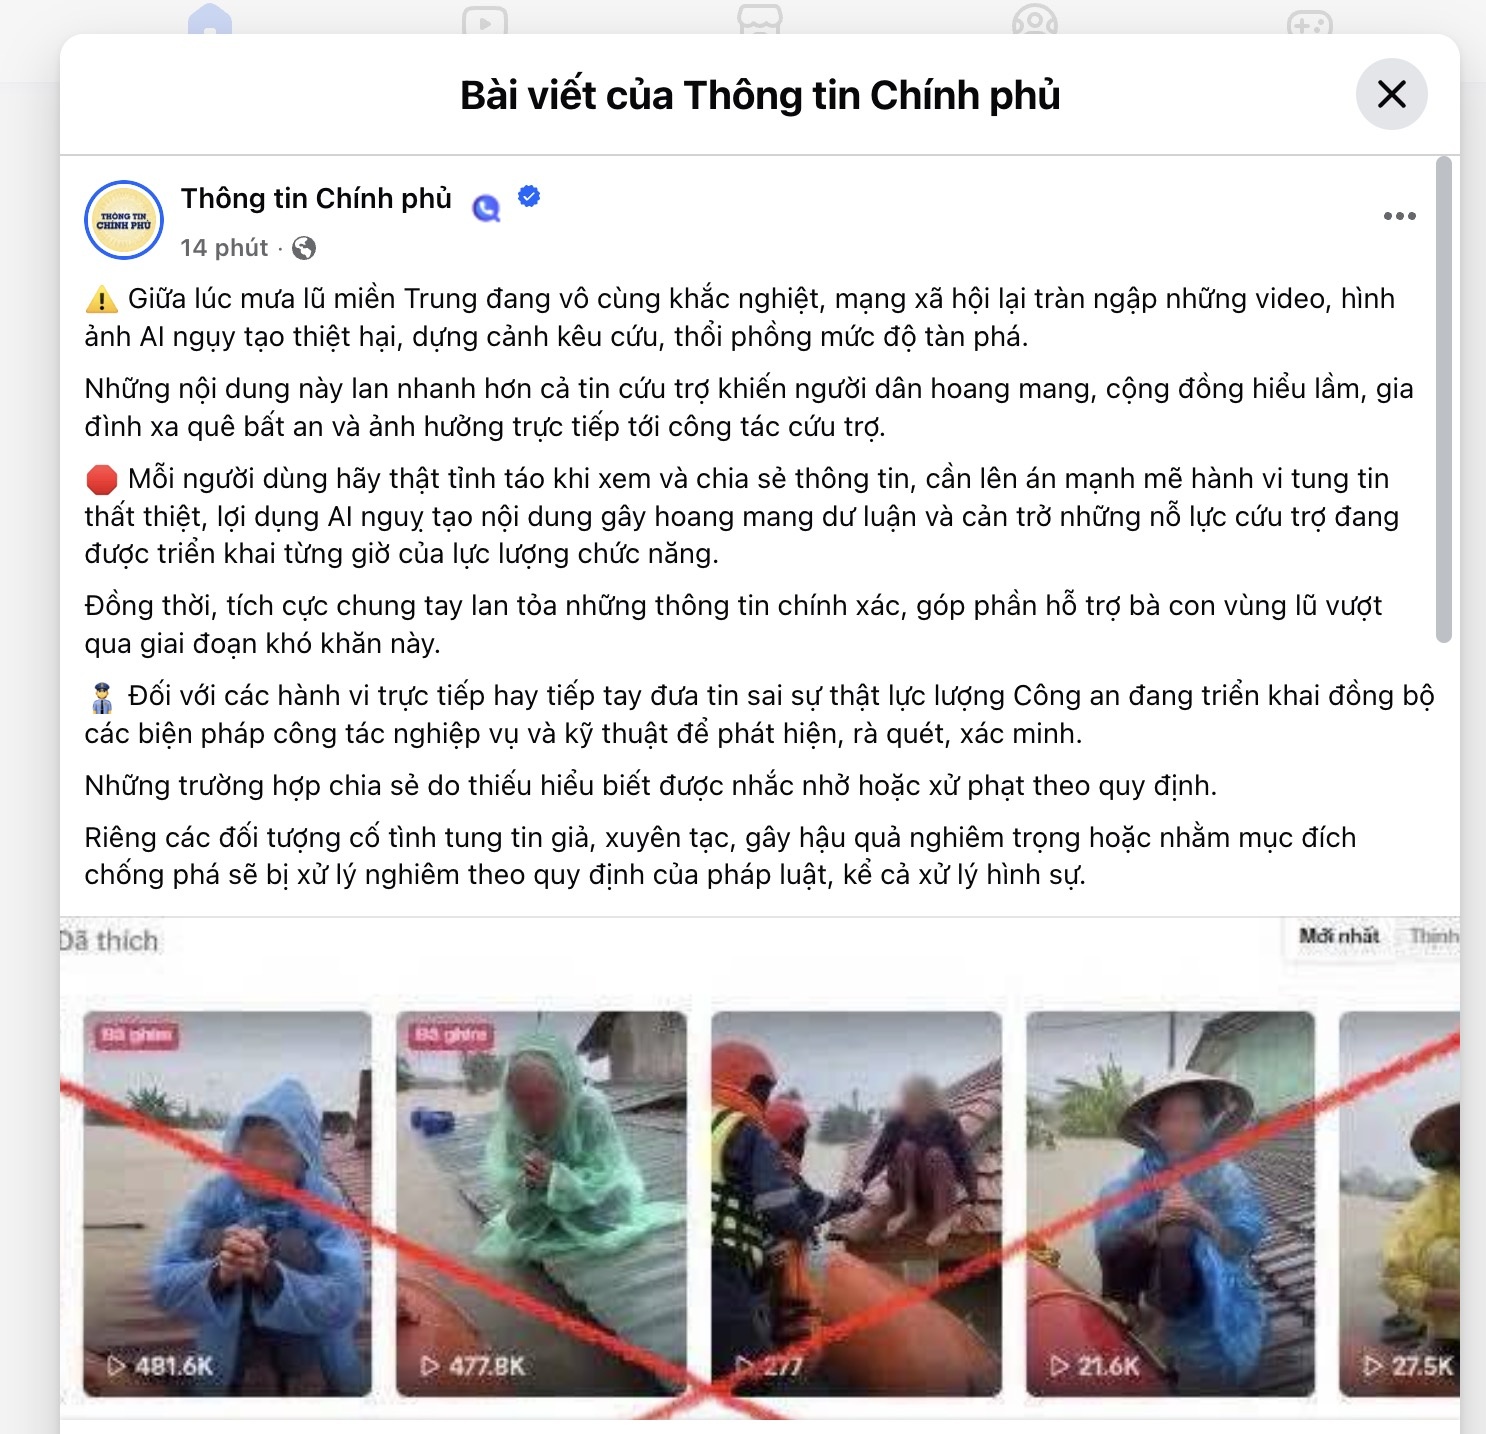
Task: Open rescue video thumbnail with 277 views
Action: [x=856, y=1204]
